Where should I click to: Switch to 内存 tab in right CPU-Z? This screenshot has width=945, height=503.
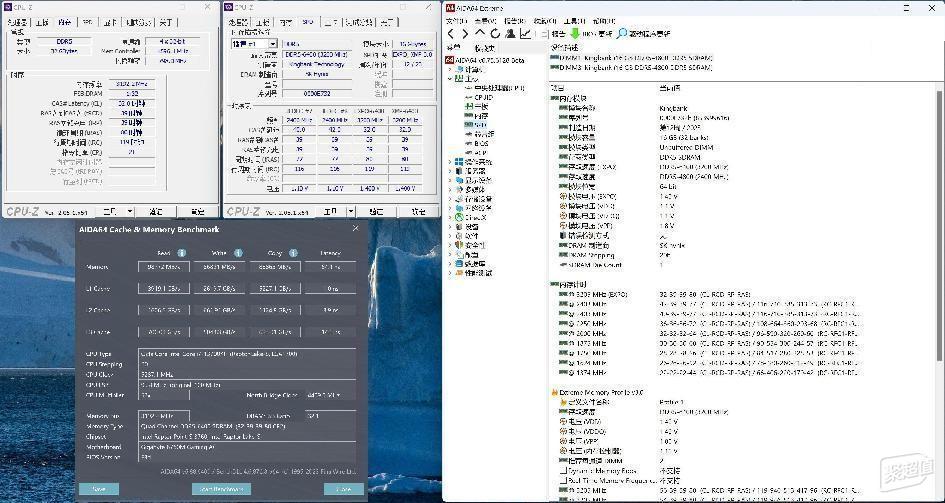pos(286,22)
